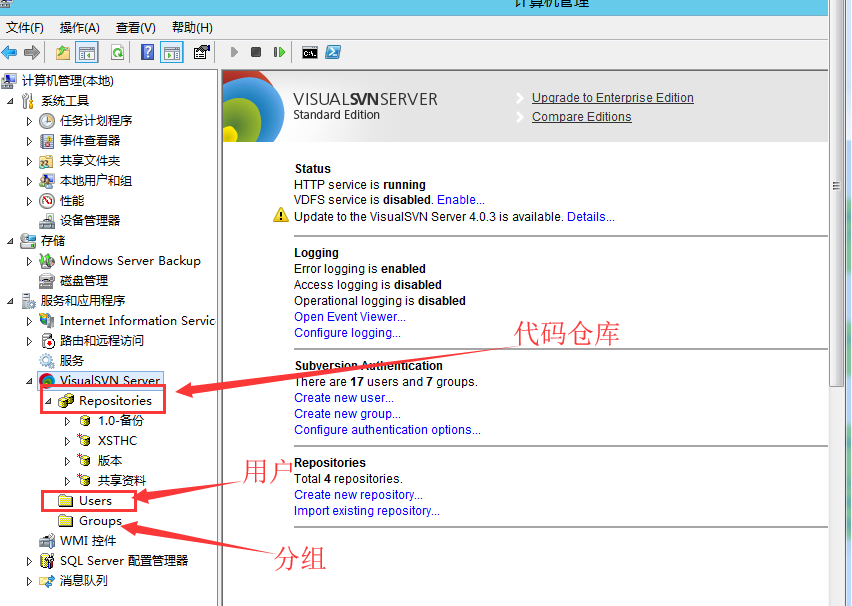Click Details... link for update
Viewport: 852px width, 606px height.
point(591,217)
